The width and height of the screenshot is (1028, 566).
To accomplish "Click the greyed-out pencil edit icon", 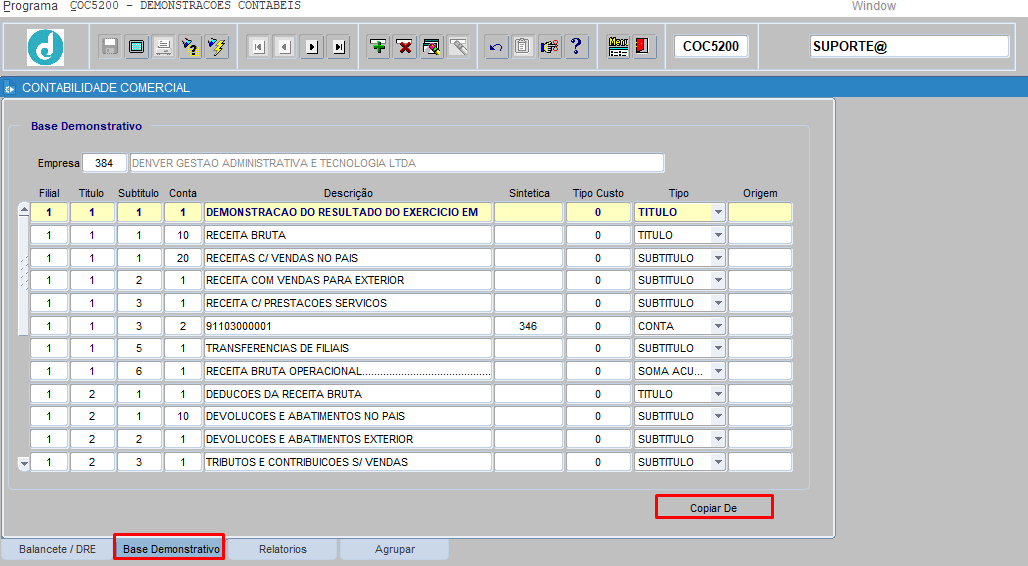I will tap(459, 47).
